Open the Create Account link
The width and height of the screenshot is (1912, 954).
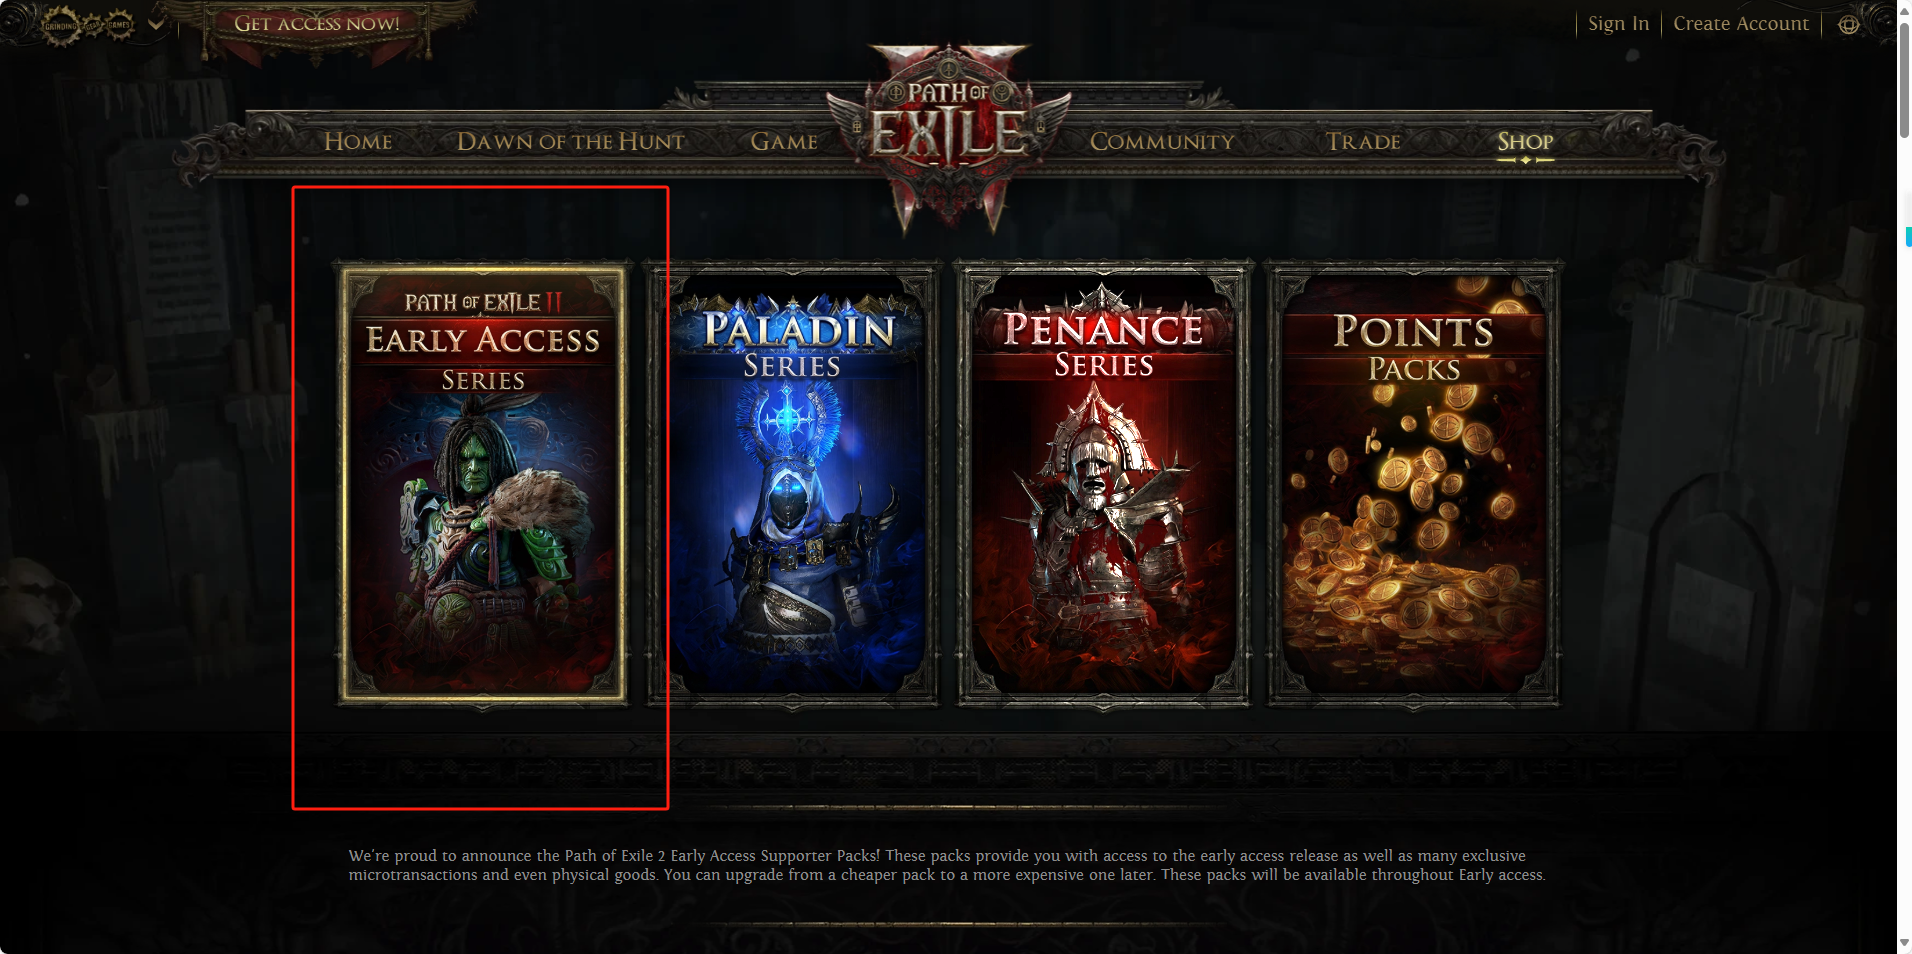coord(1741,23)
